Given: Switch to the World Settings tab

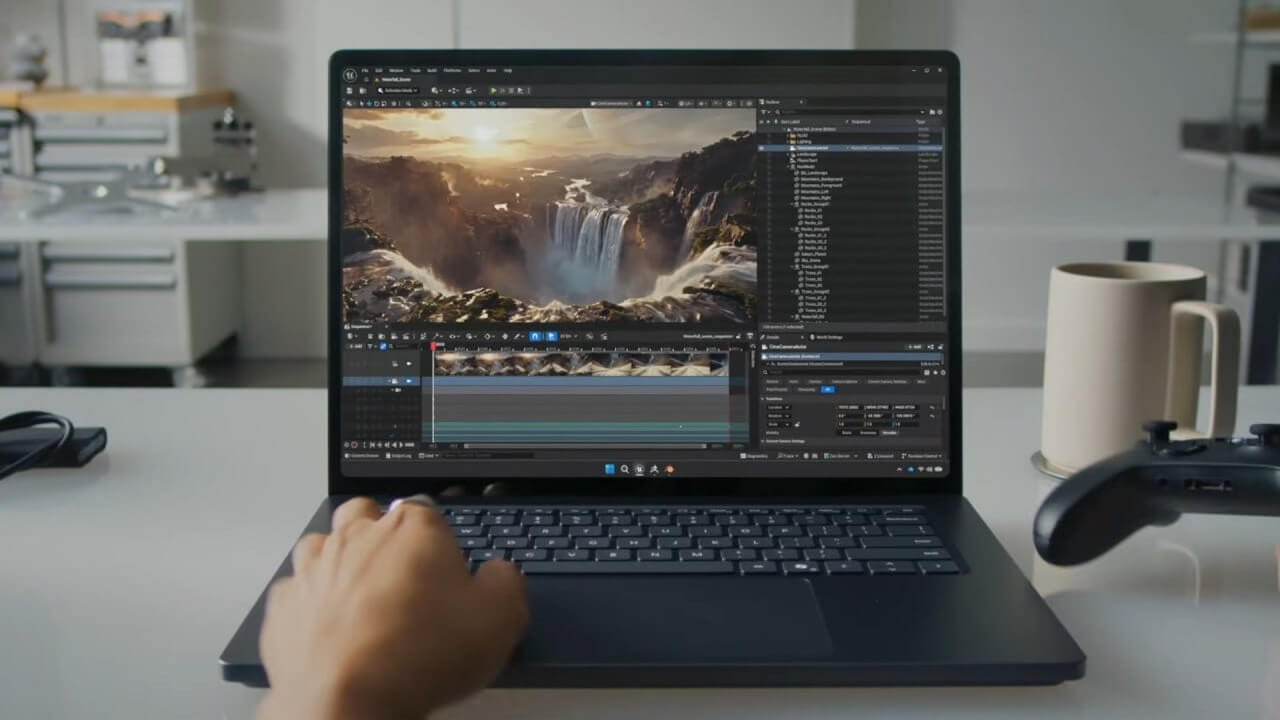Looking at the screenshot, I should [827, 337].
